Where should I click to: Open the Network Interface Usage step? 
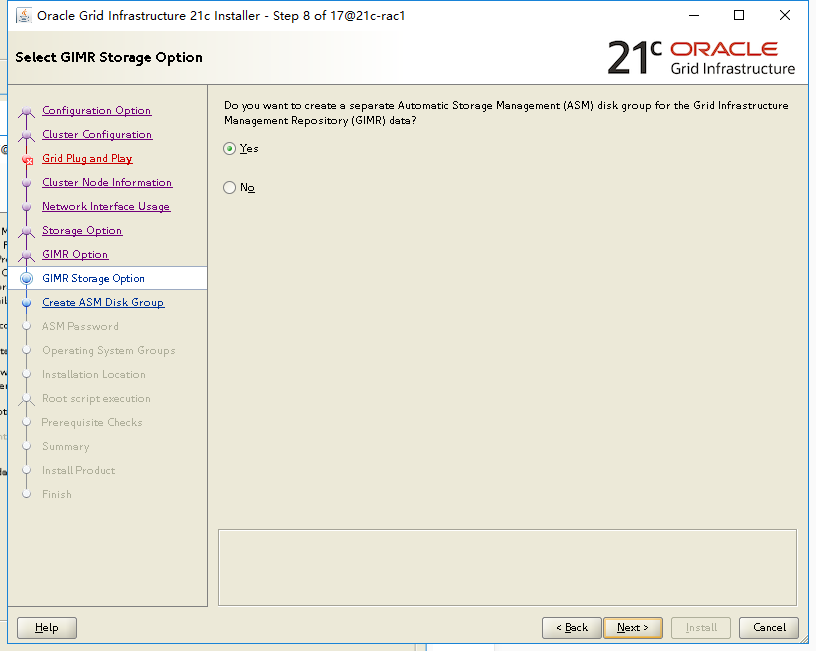(106, 206)
